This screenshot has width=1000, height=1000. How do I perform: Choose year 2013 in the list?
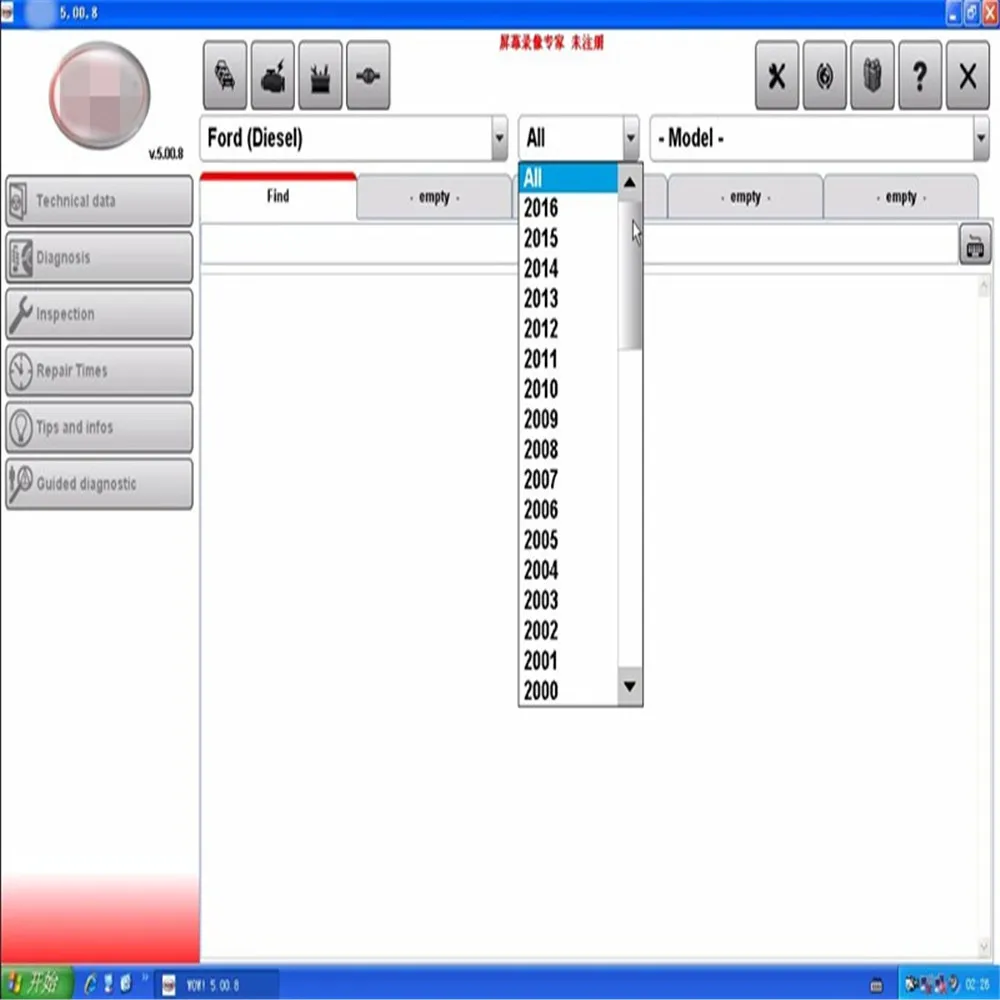[568, 298]
